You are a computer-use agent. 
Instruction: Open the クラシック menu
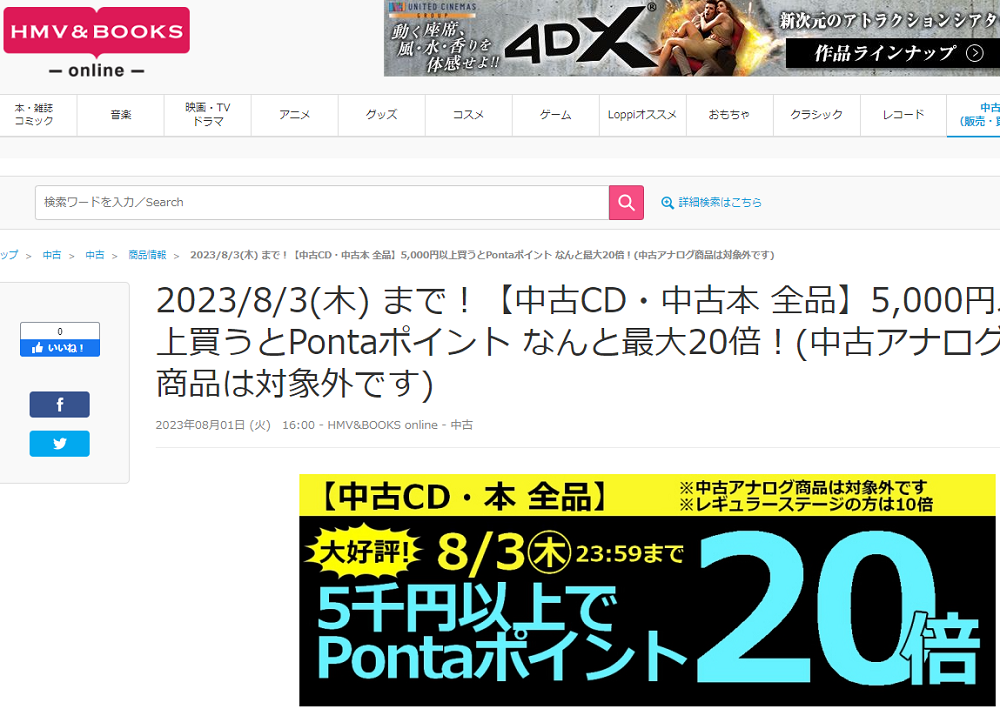pyautogui.click(x=816, y=115)
